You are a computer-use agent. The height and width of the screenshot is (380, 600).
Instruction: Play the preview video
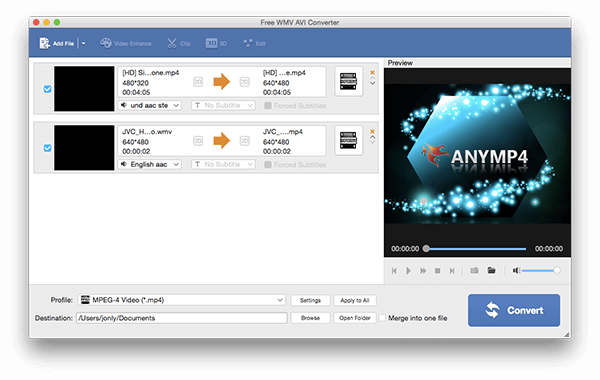tap(408, 271)
